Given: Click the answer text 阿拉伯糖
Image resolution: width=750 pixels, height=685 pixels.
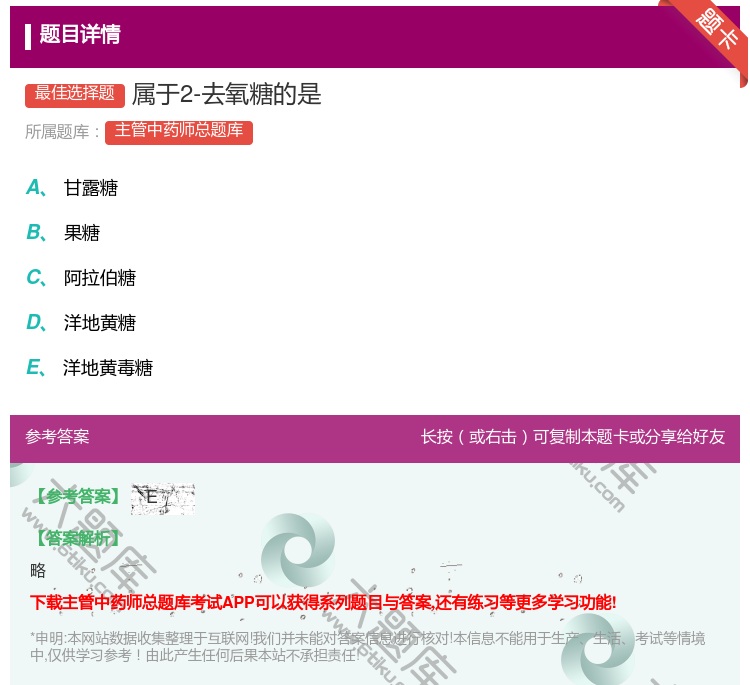Looking at the screenshot, I should pyautogui.click(x=100, y=278).
